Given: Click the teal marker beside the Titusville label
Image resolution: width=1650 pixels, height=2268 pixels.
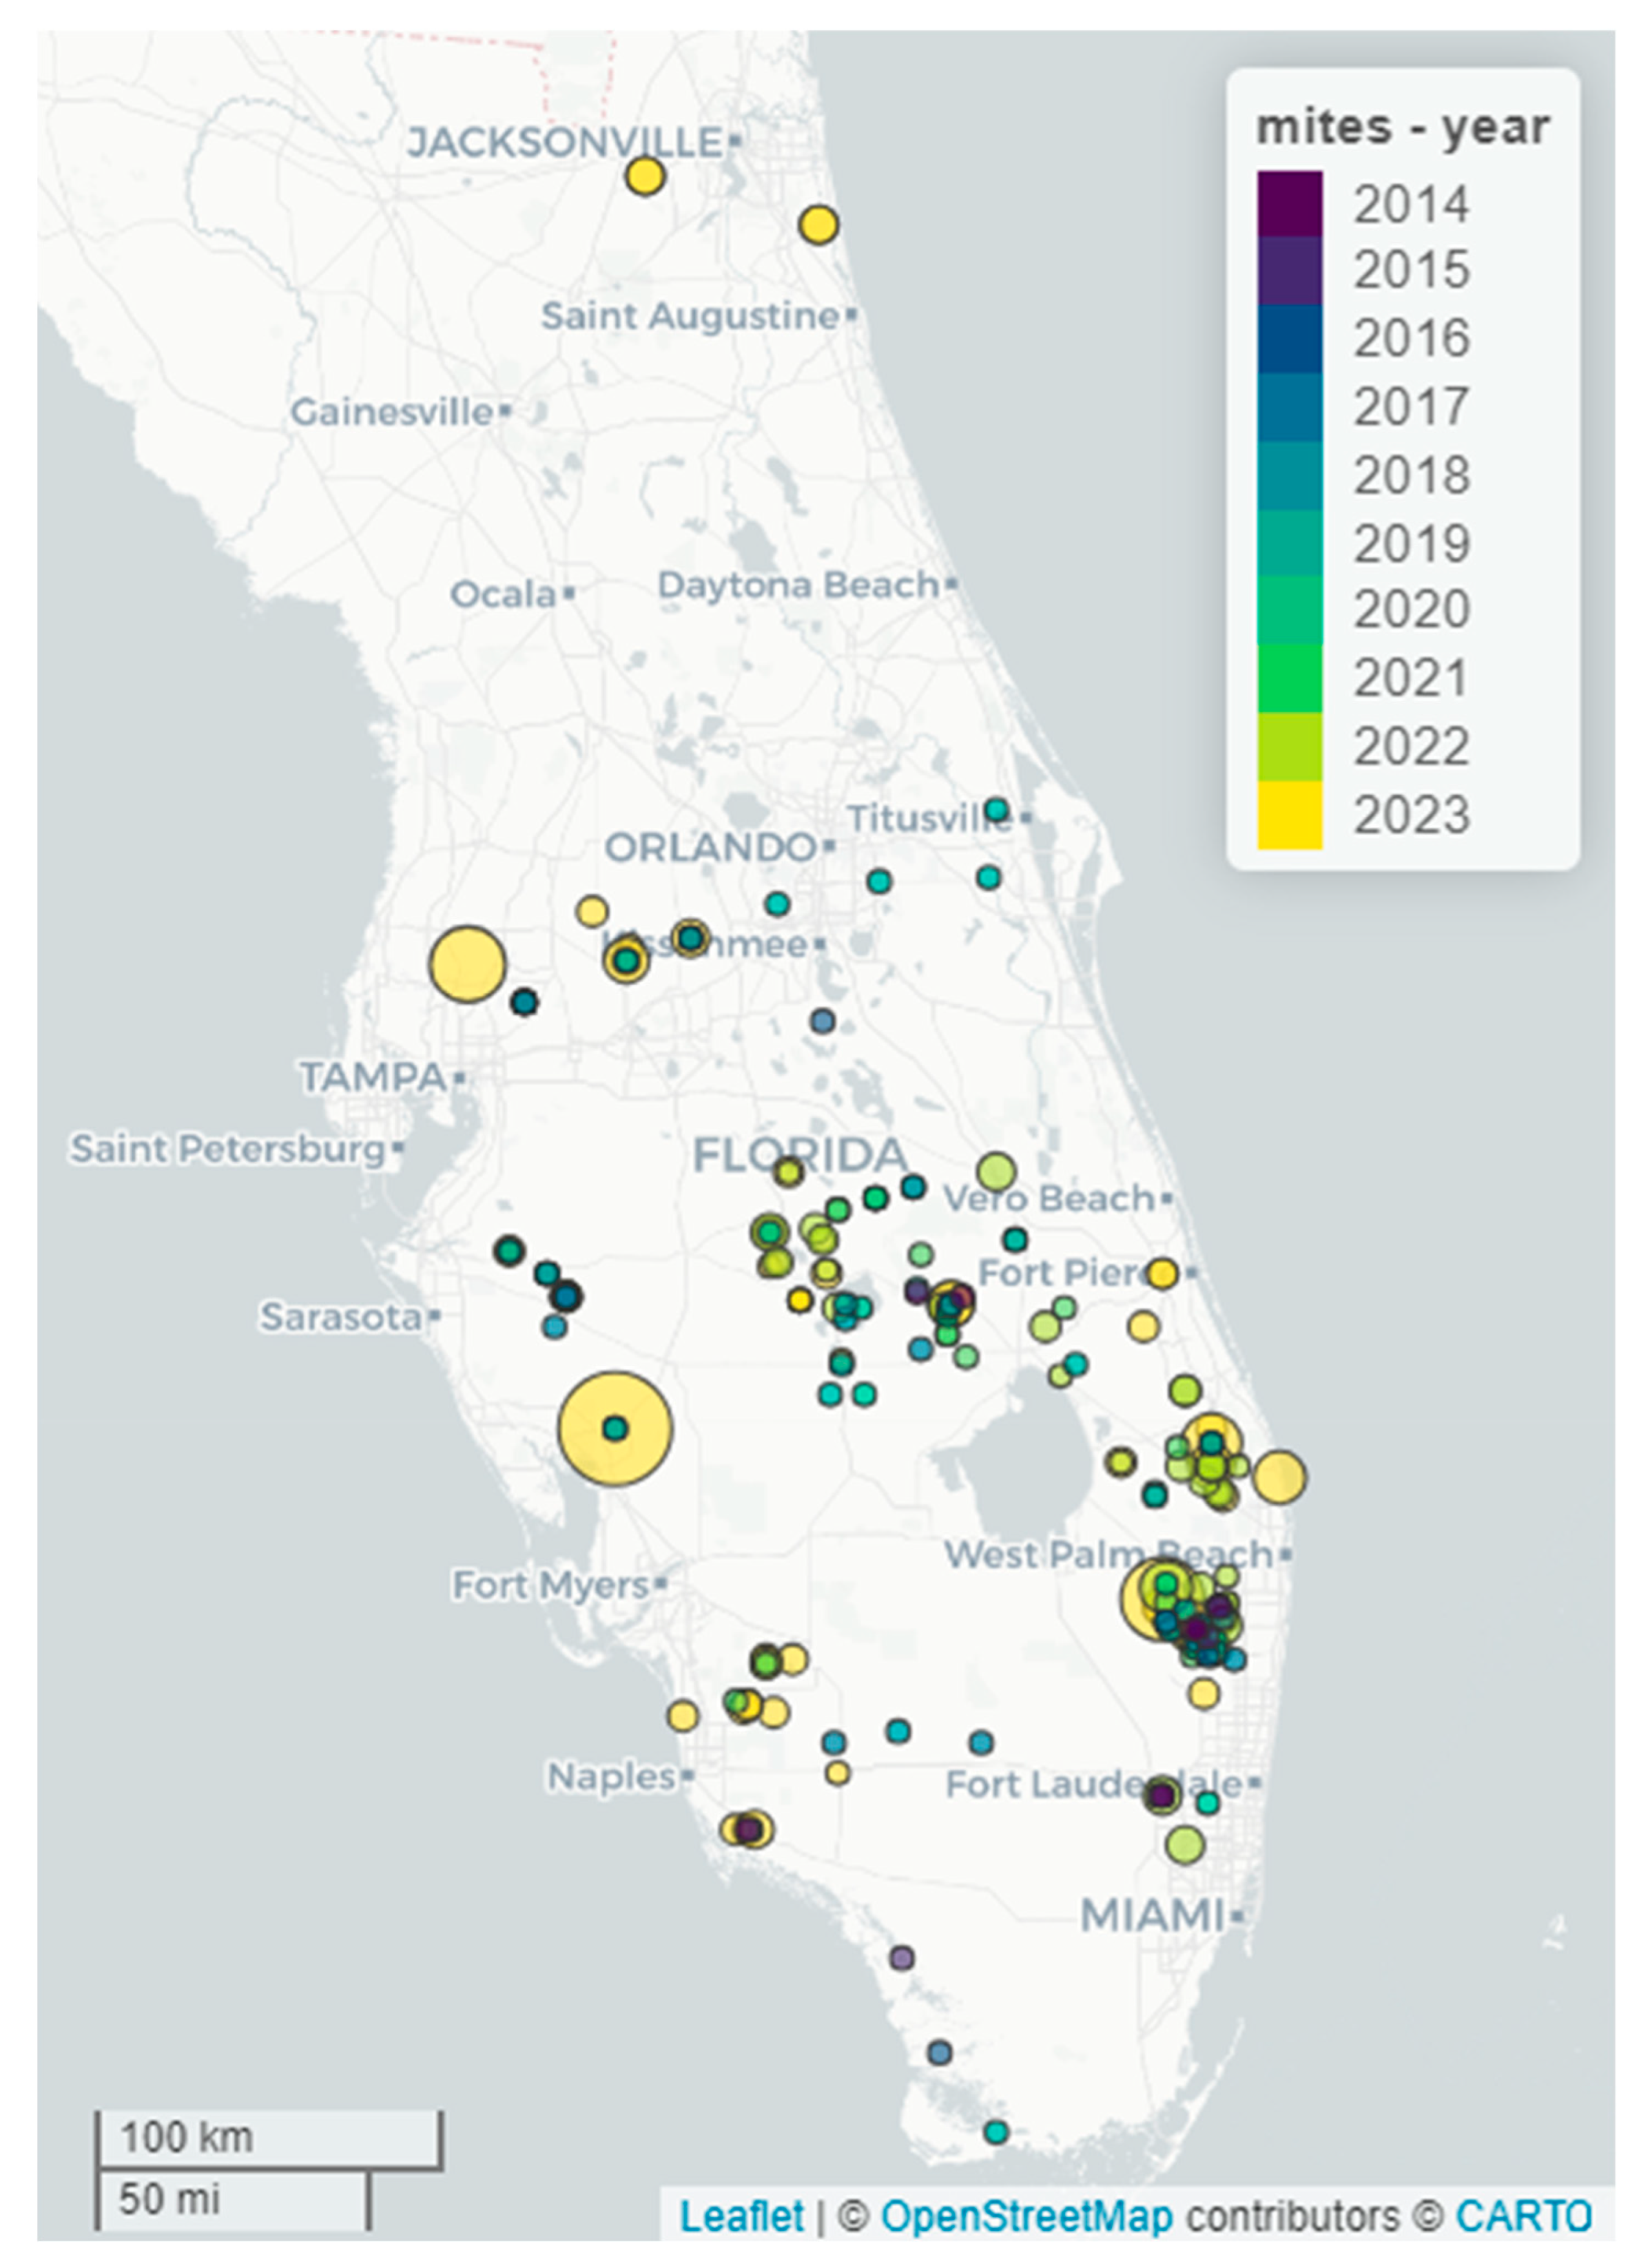Looking at the screenshot, I should click(x=996, y=809).
